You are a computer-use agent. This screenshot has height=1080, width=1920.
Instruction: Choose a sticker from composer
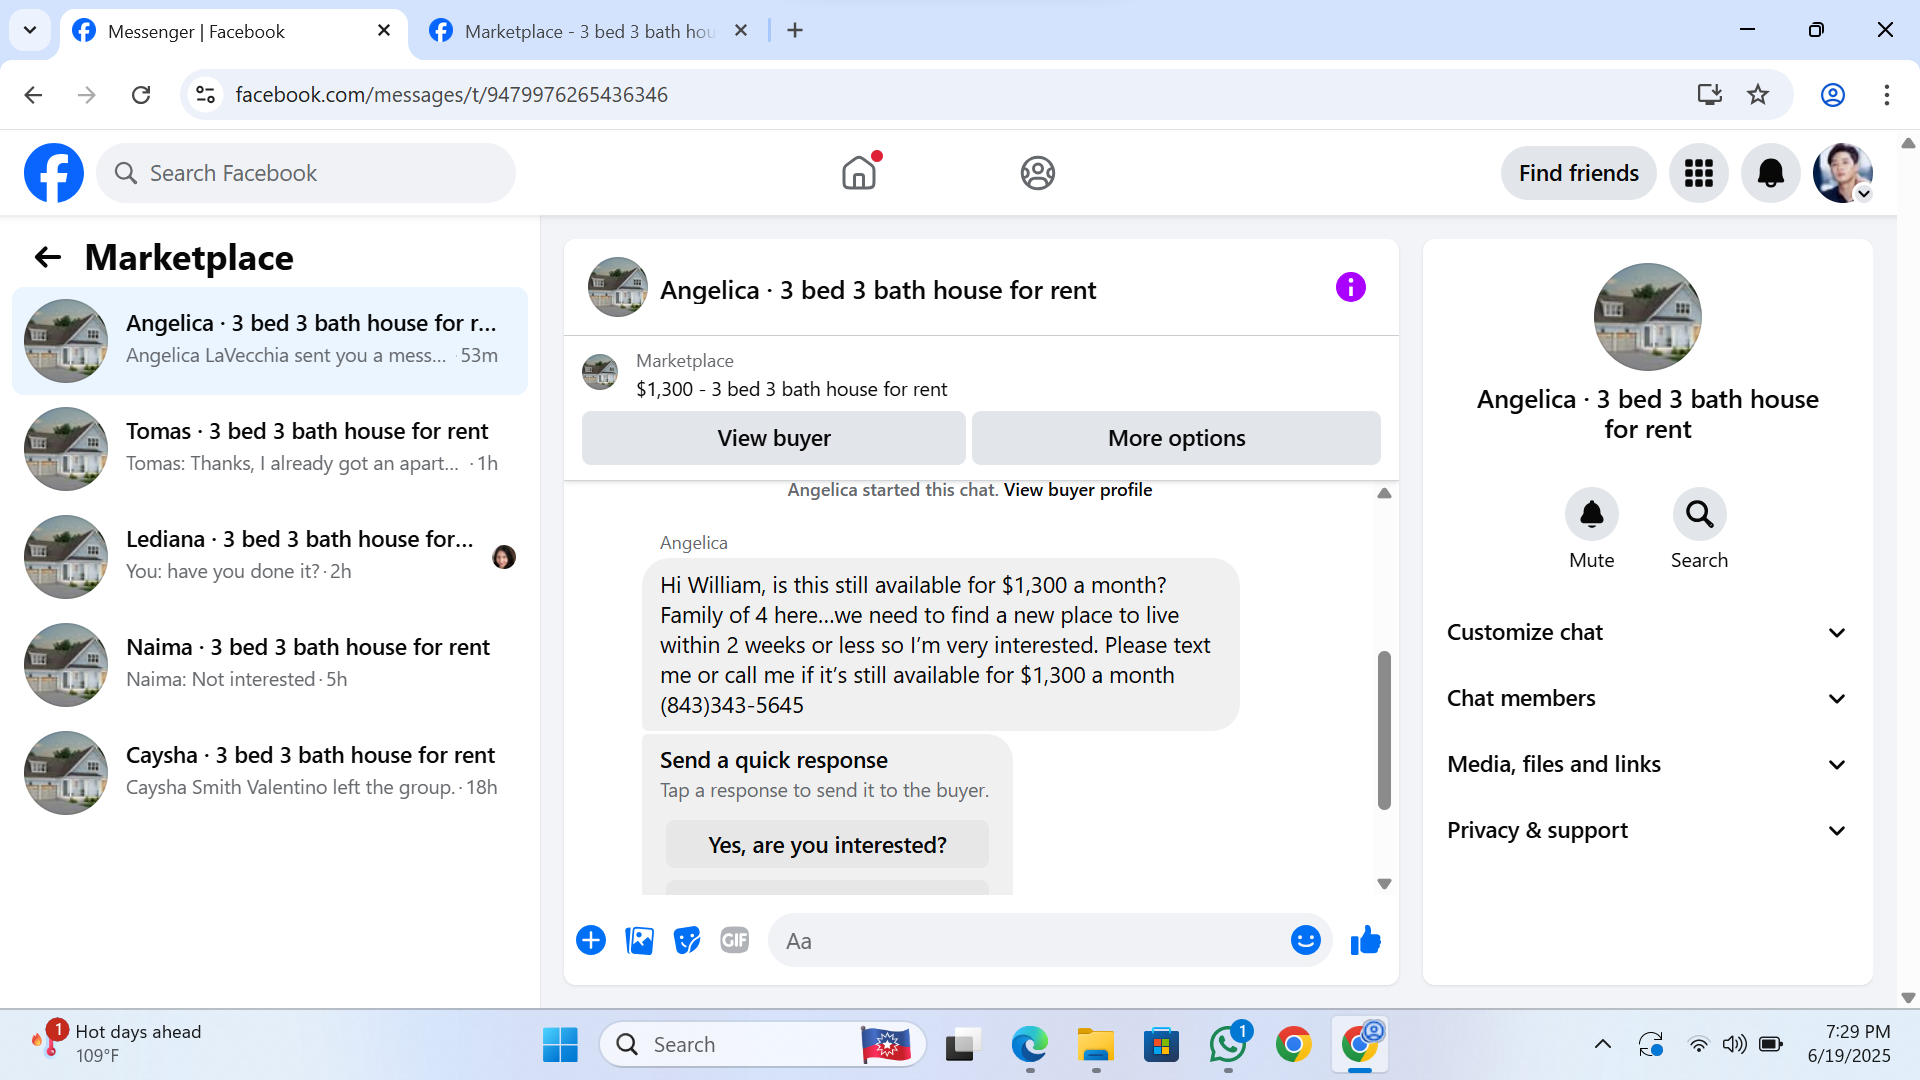tap(687, 941)
